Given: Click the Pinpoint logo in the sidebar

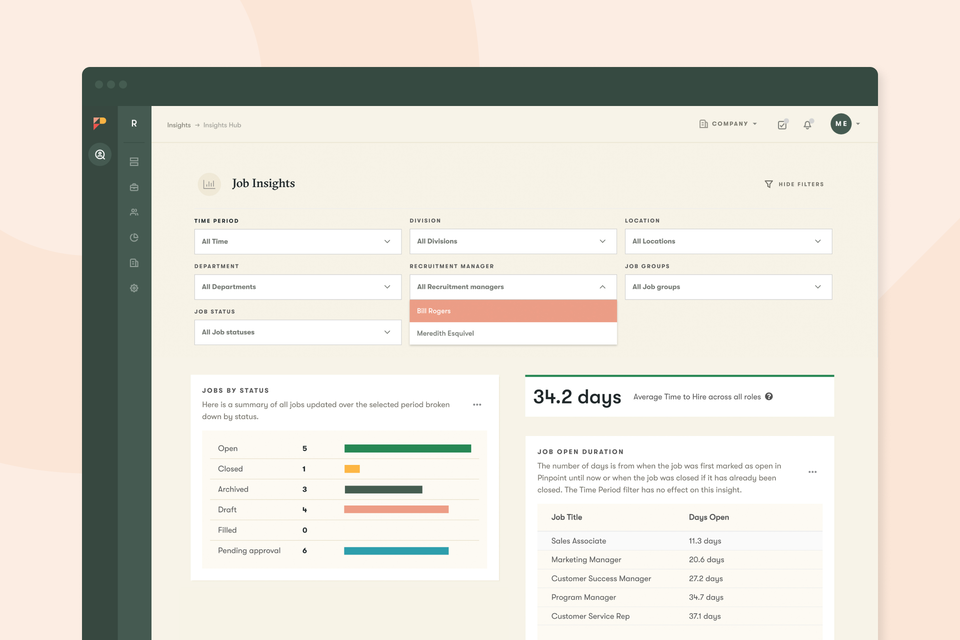Looking at the screenshot, I should [99, 124].
